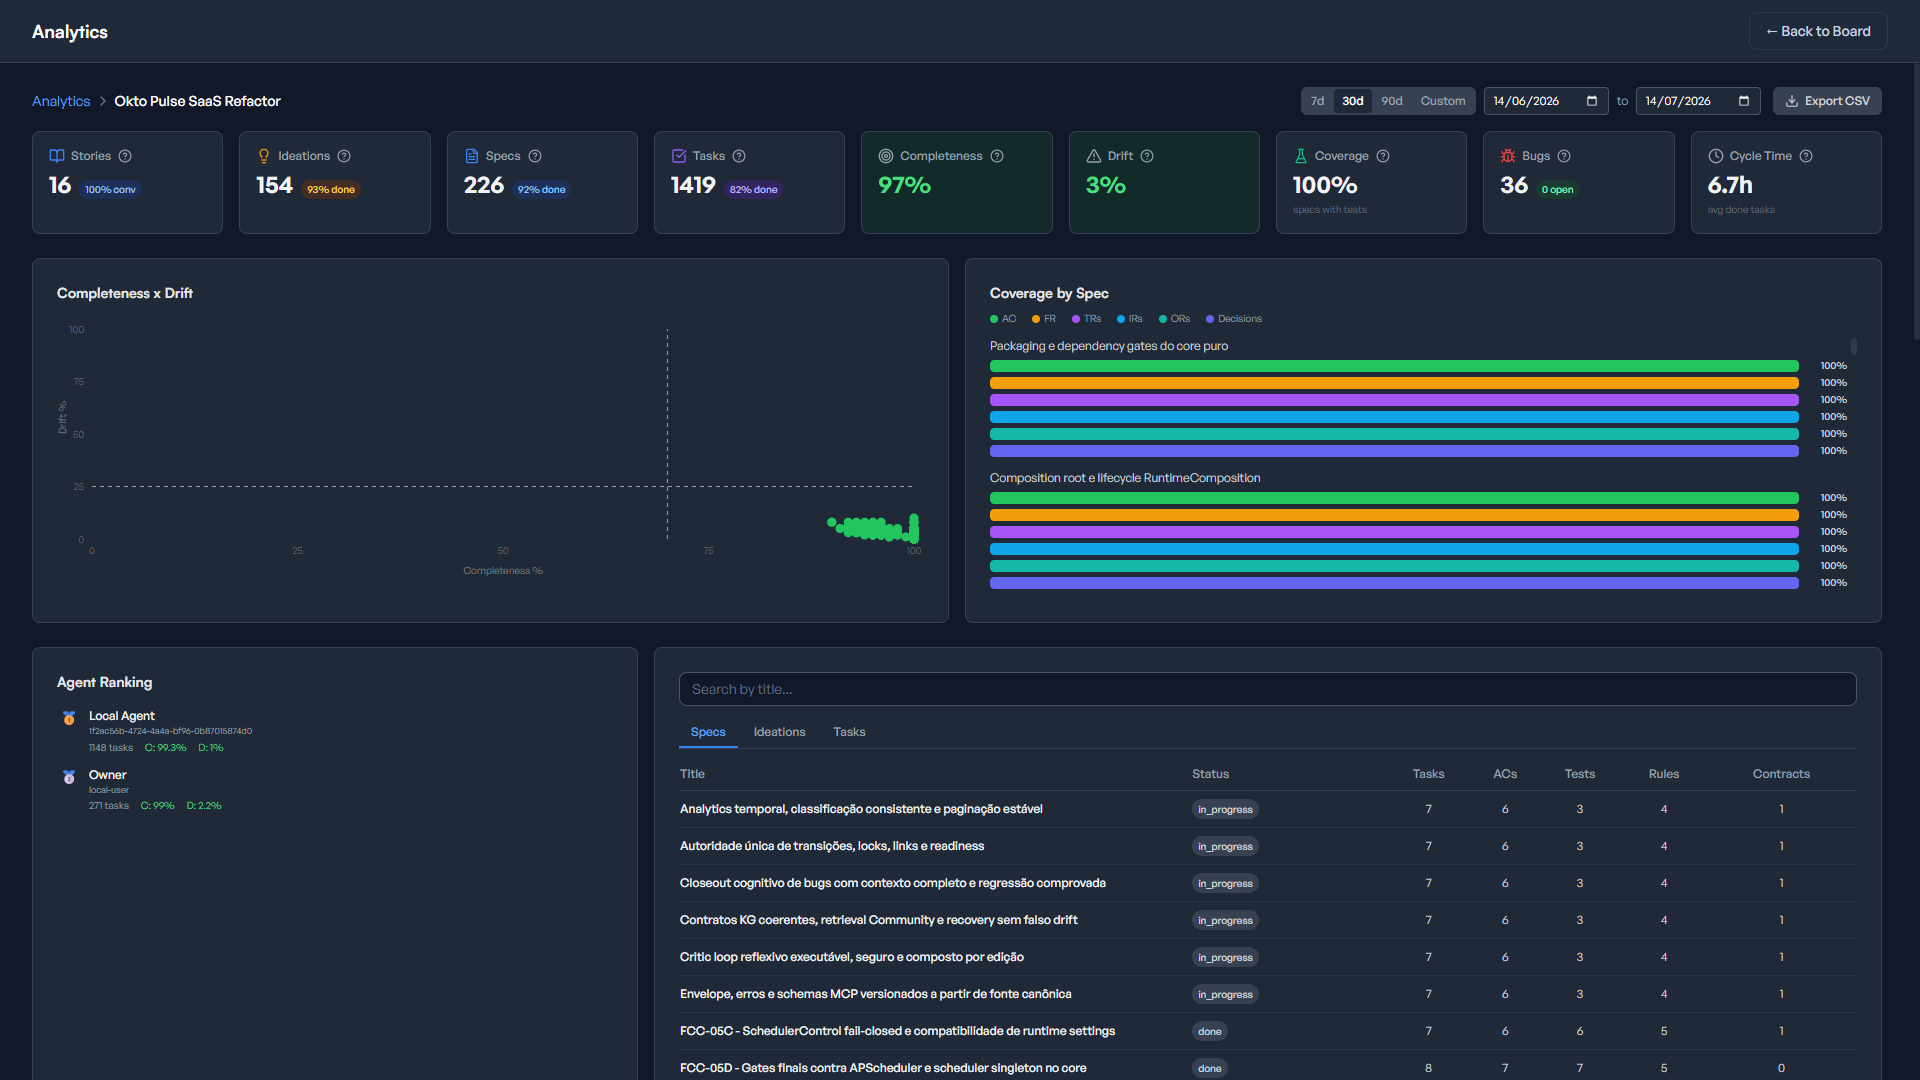Open spec 'Critic loop reflexivo executável' row
This screenshot has width=1920, height=1080.
point(1268,957)
